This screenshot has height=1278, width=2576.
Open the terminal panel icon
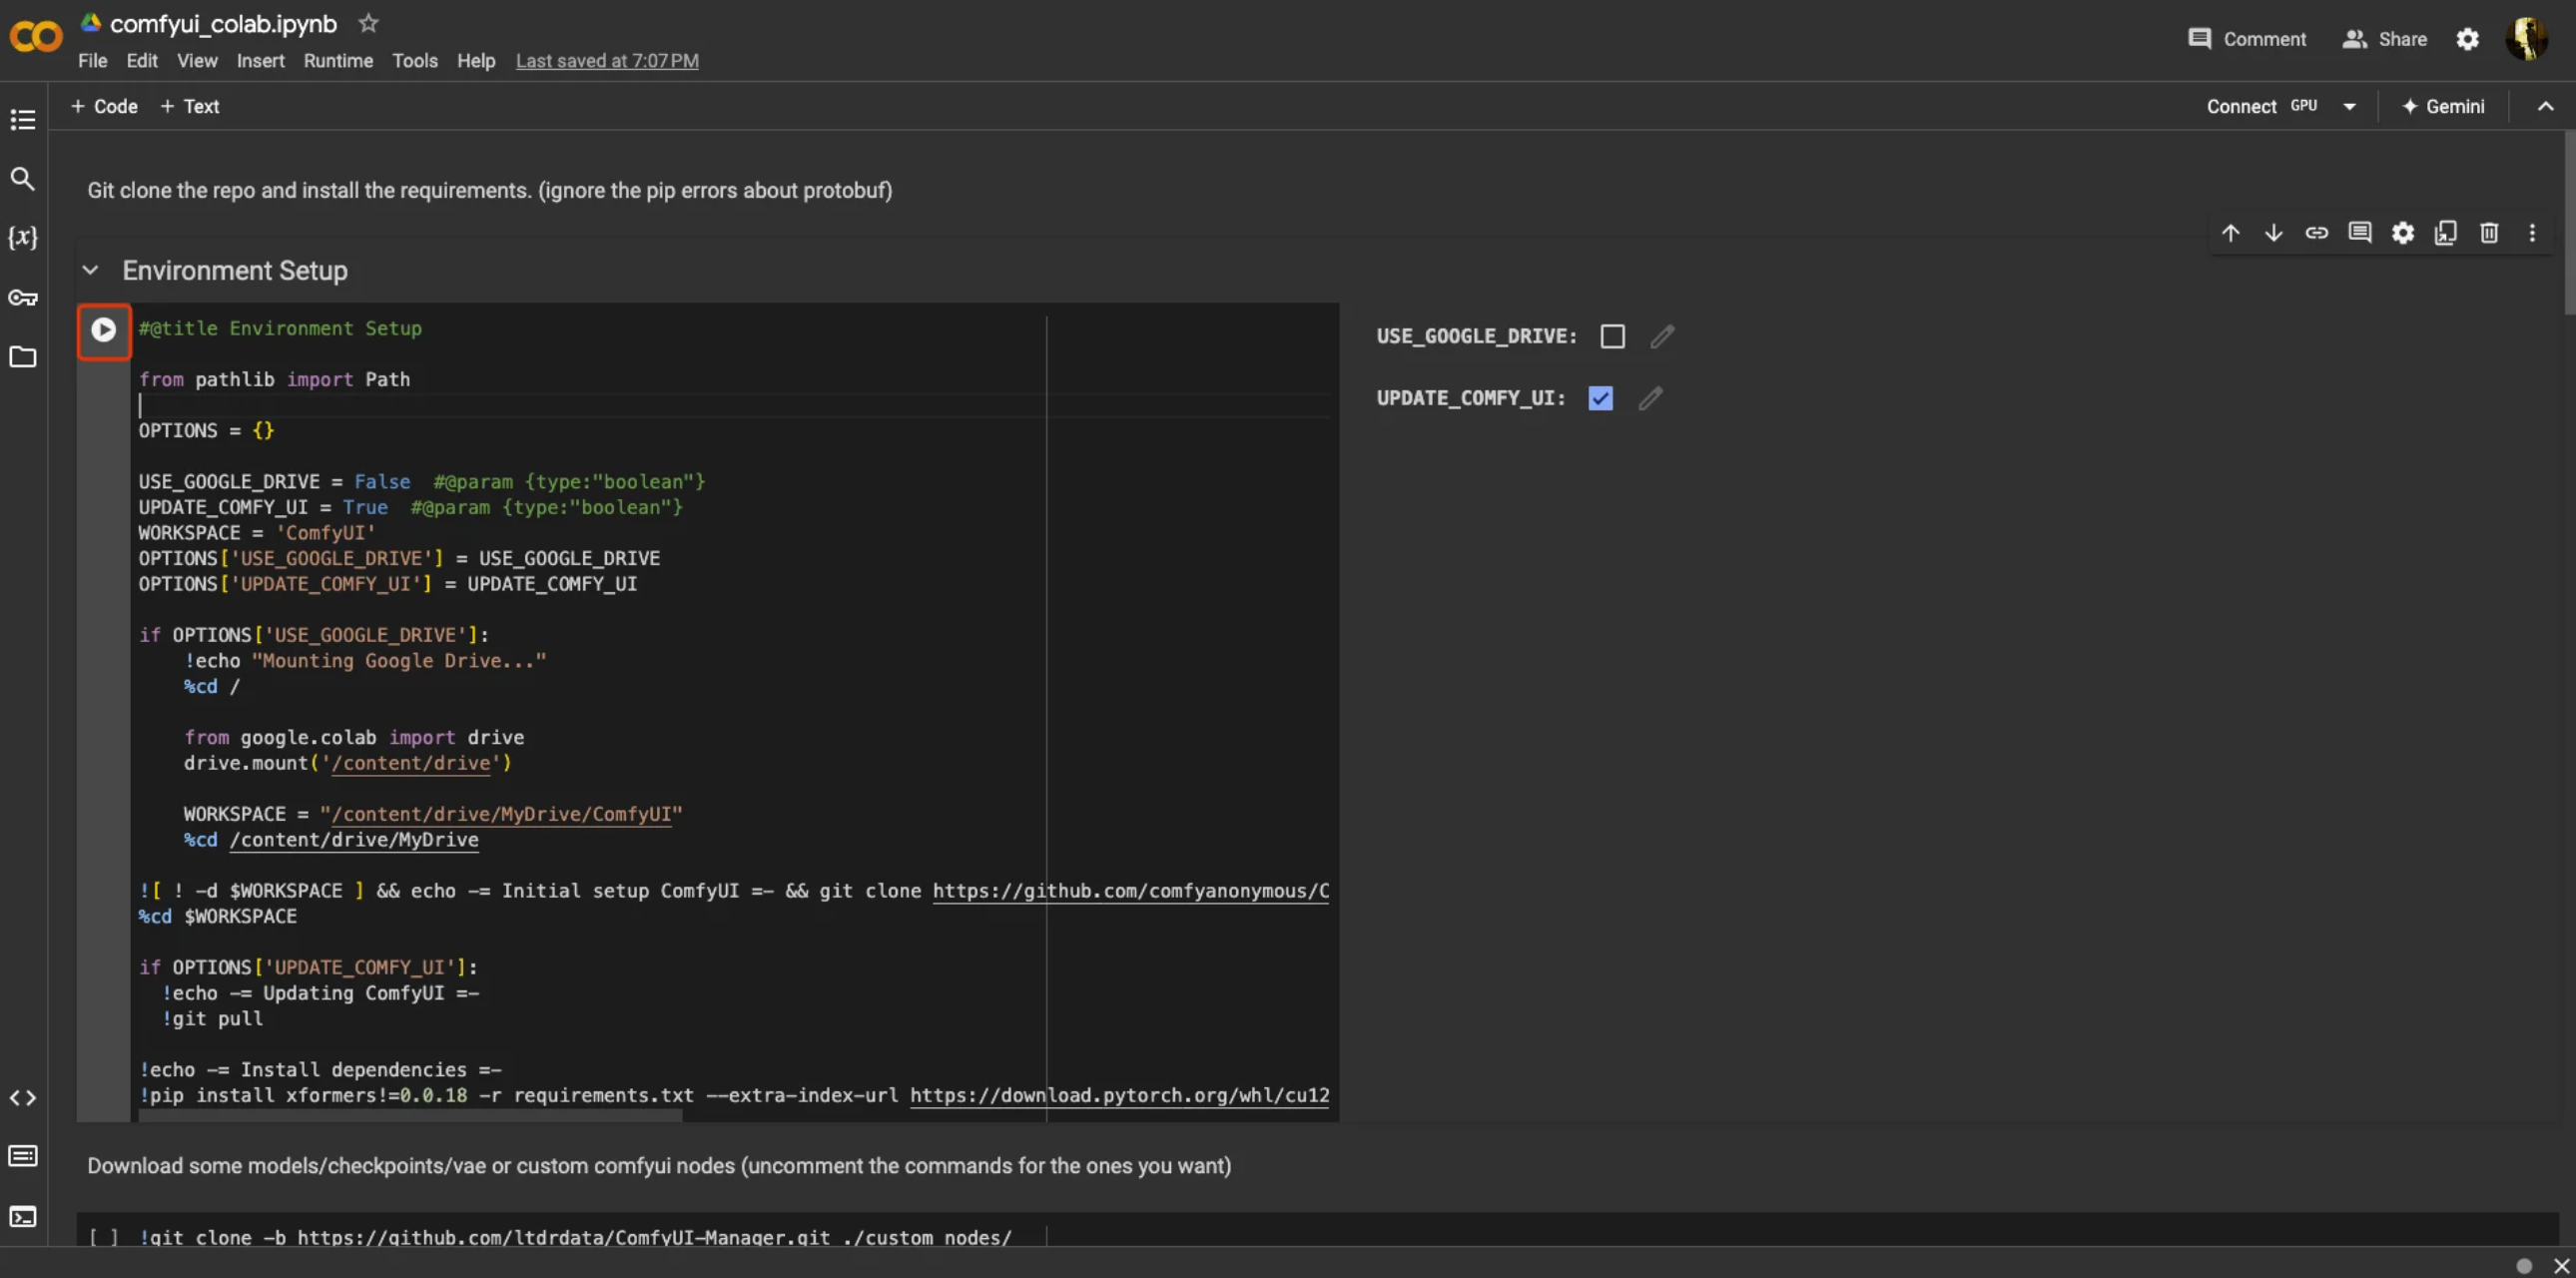coord(22,1217)
